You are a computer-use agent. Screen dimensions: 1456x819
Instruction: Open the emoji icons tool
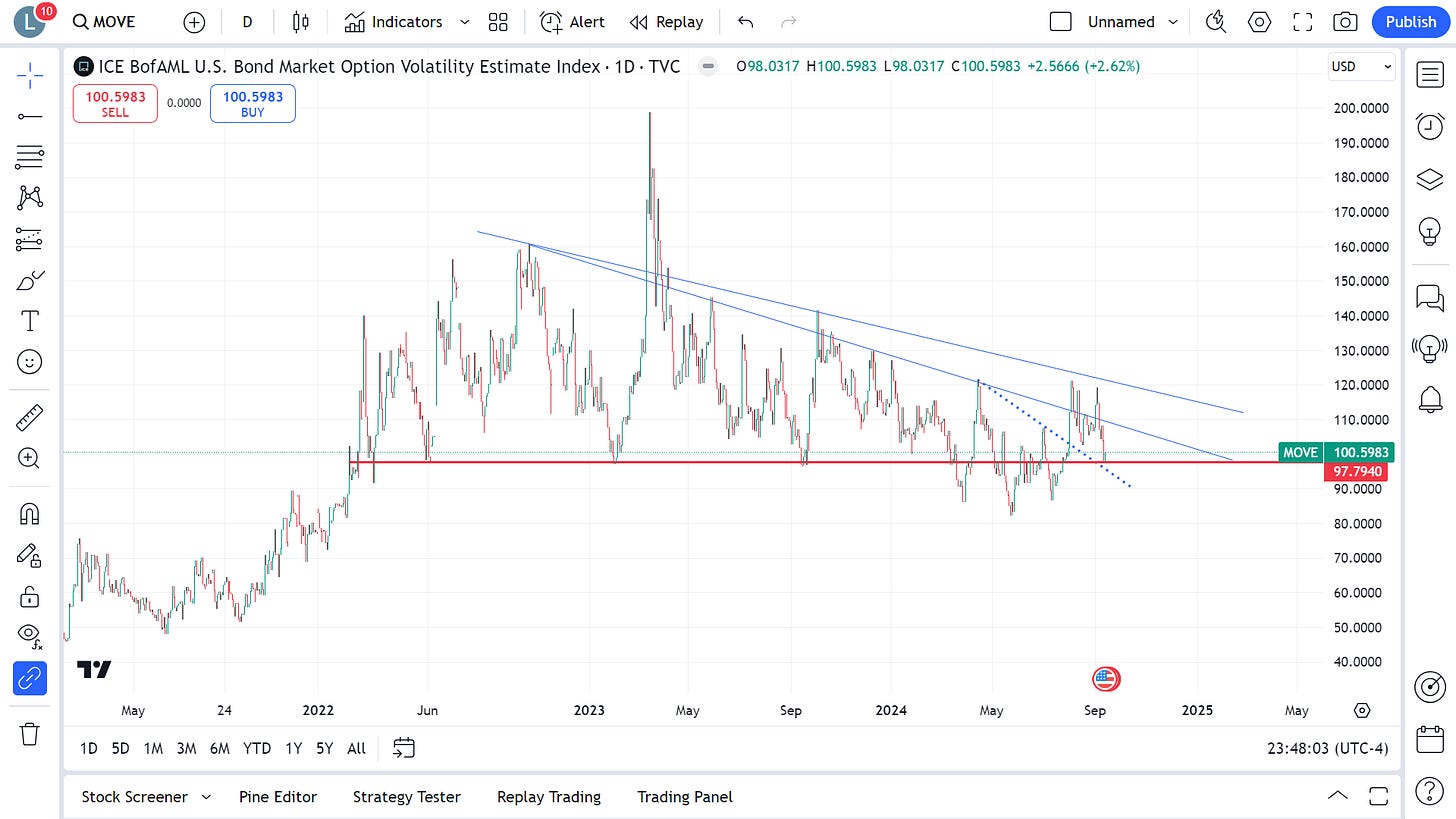30,362
